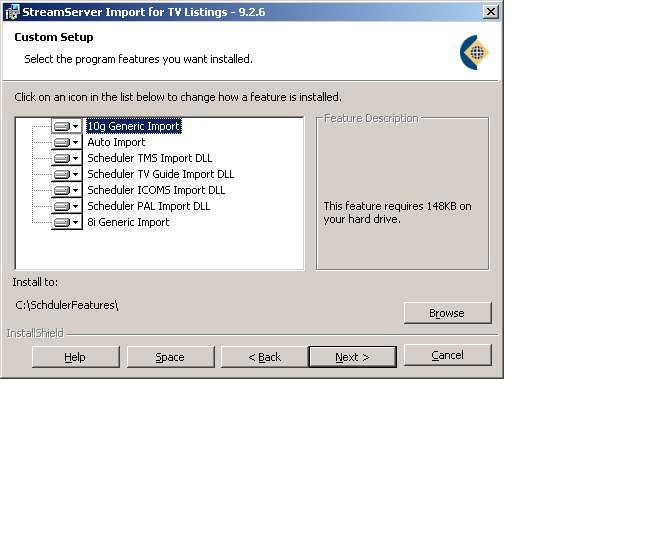Click the install path C:\SchdulerFeatures\
The height and width of the screenshot is (548, 650).
67,305
